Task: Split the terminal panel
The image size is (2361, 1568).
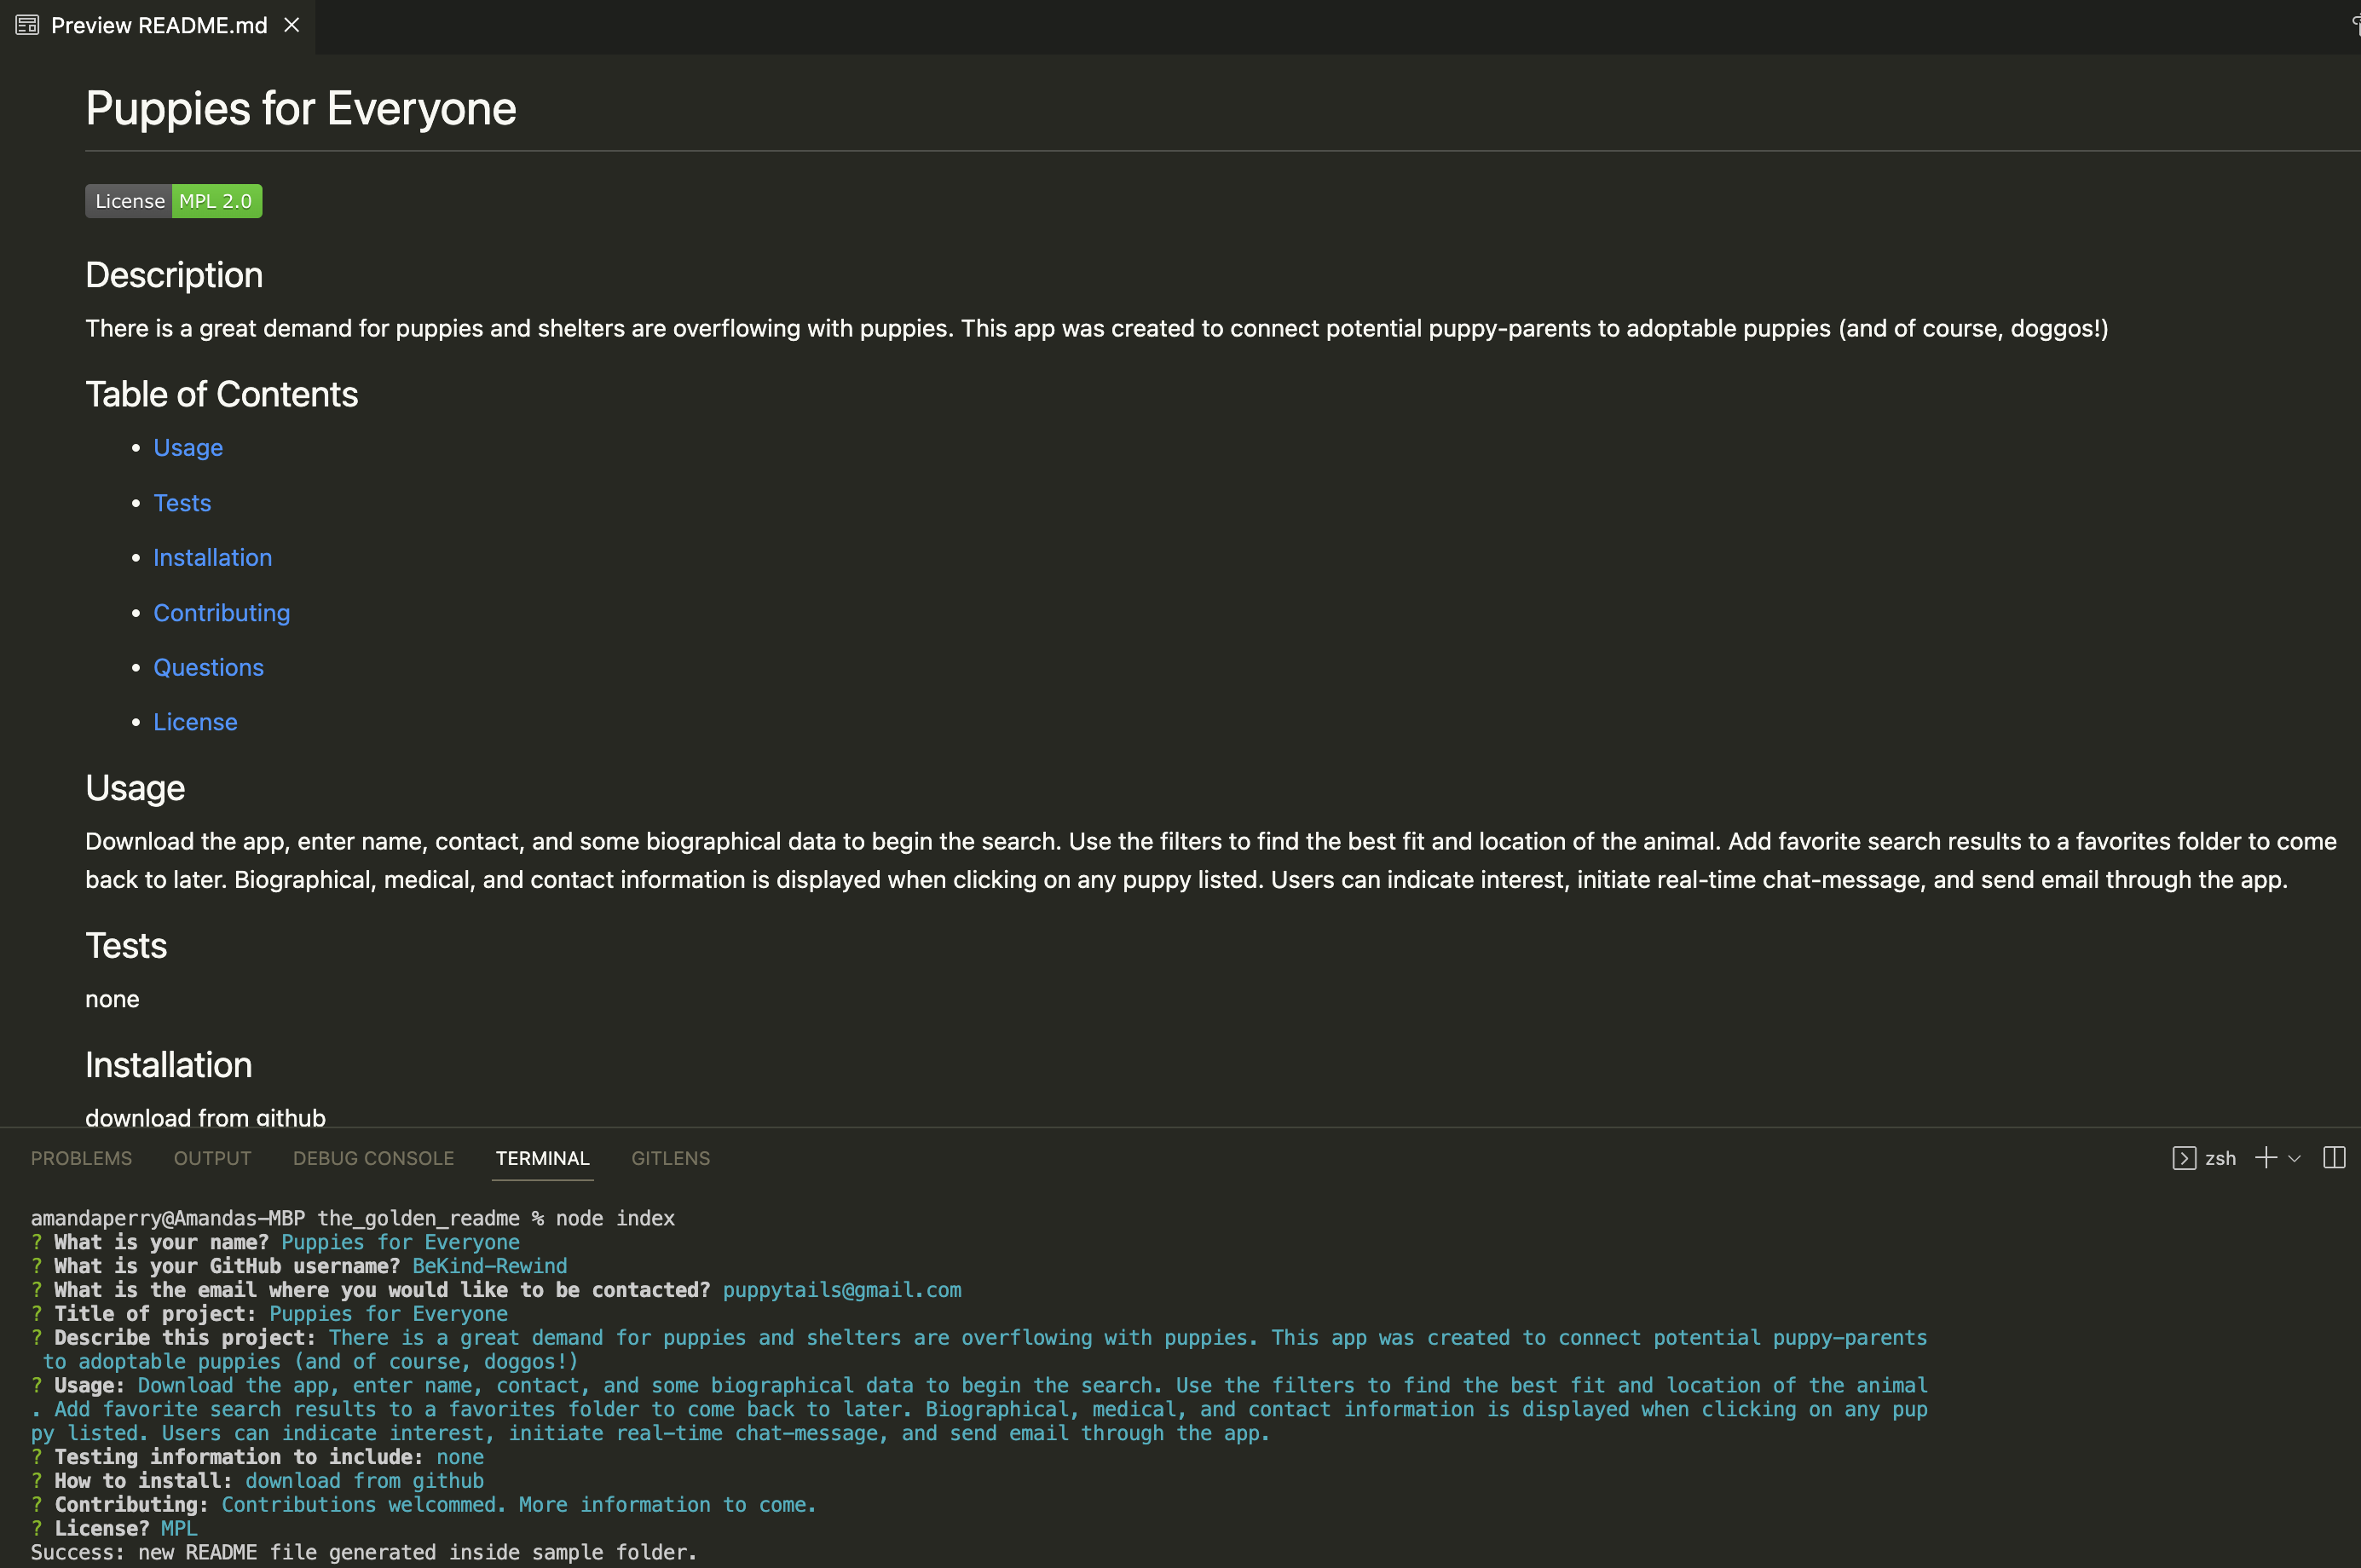Action: tap(2334, 1158)
